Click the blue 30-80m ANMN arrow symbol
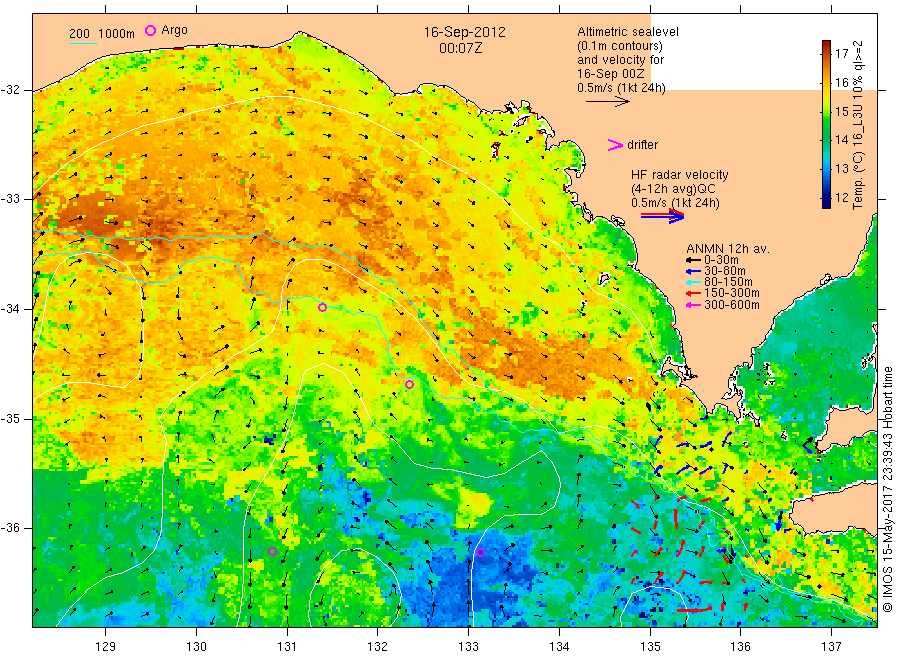900x660 pixels. tap(693, 271)
